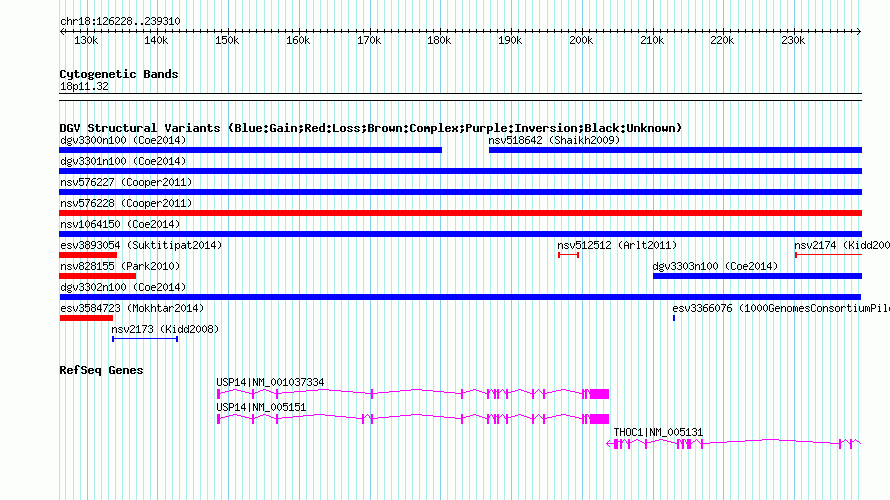
Task: Click the chr18:126228..239310 coordinate label
Action: point(120,21)
